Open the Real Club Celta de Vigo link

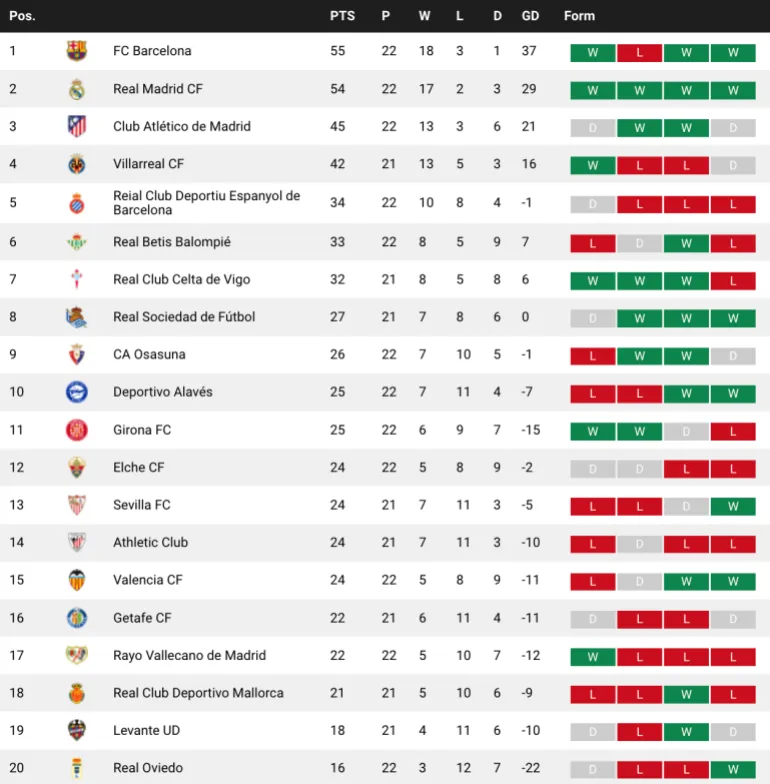182,280
